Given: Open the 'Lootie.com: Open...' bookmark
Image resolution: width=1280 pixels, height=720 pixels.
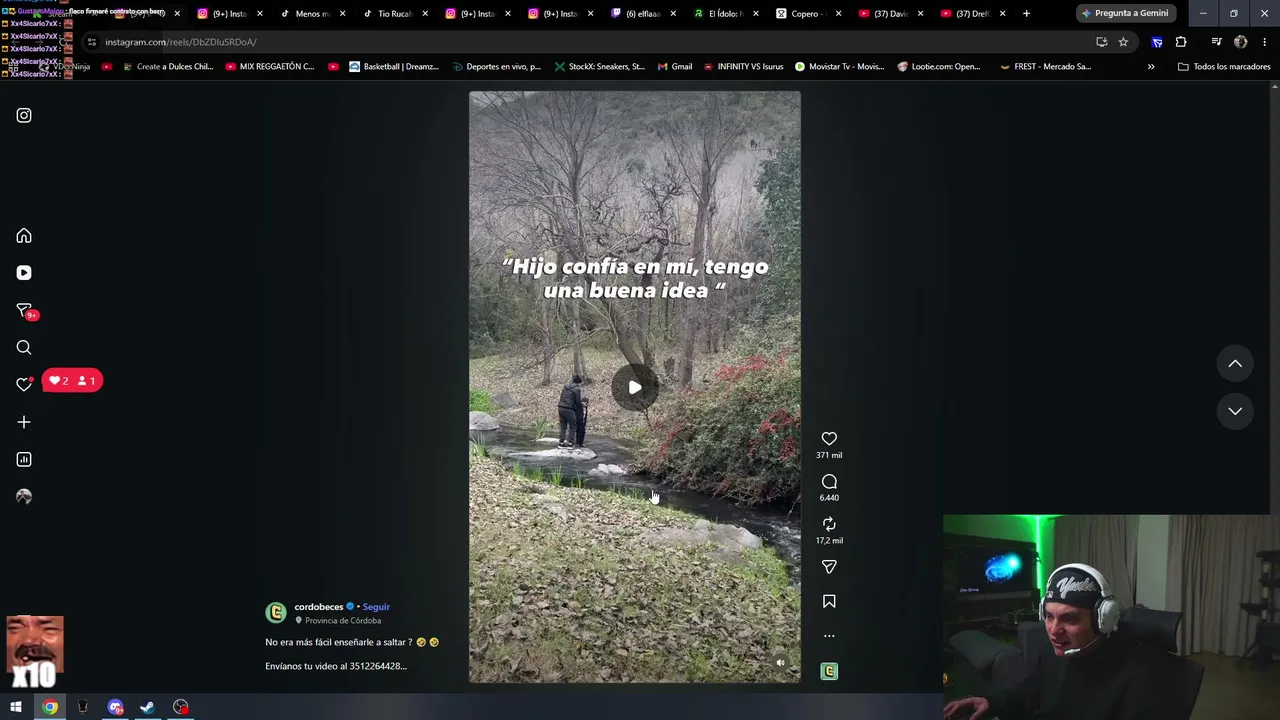Looking at the screenshot, I should 939,67.
